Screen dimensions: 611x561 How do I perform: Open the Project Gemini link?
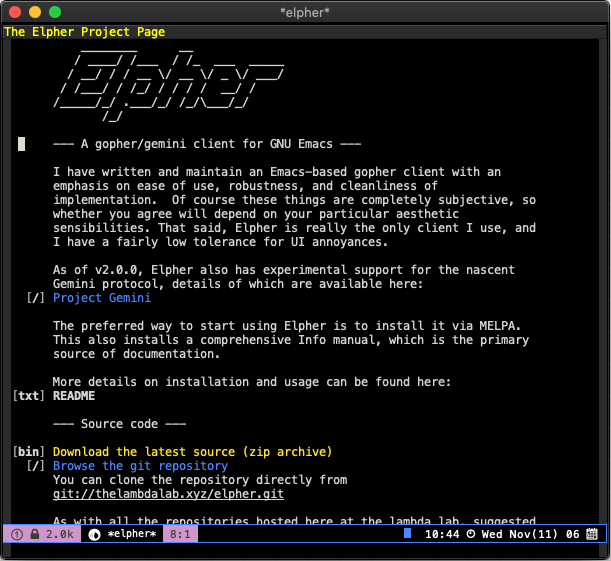click(102, 298)
